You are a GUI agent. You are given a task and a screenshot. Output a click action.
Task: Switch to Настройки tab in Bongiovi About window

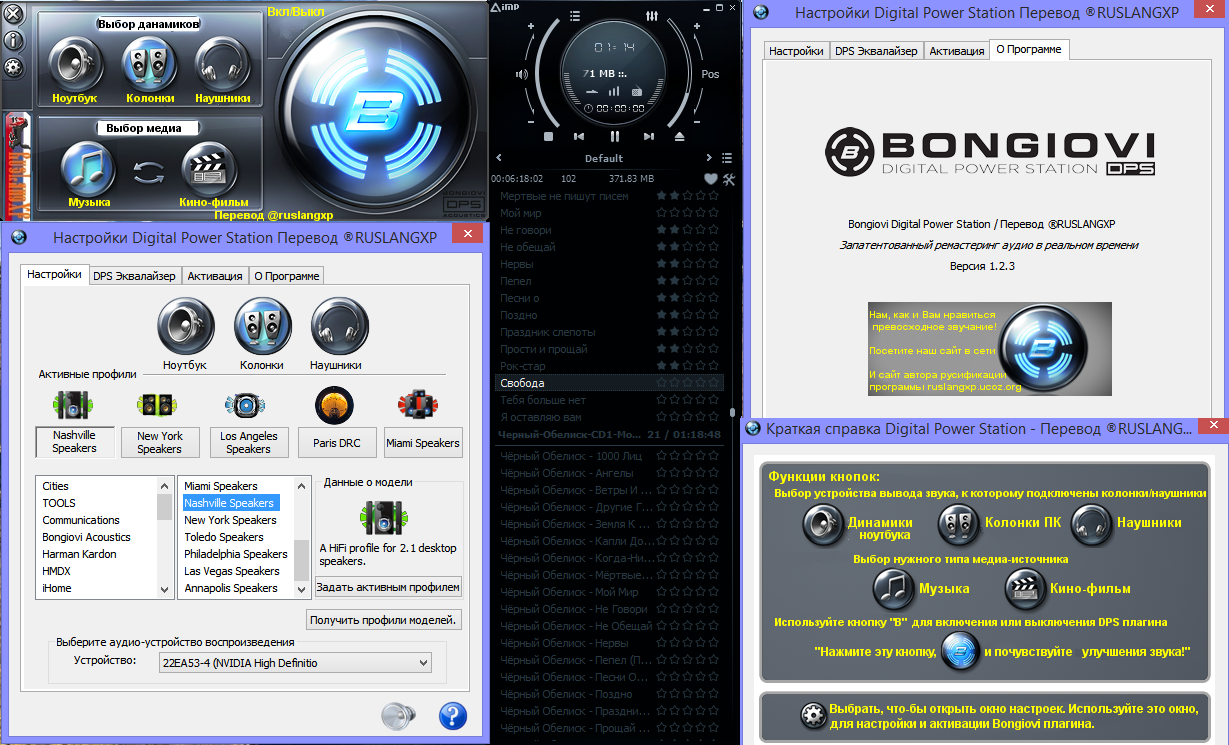point(796,51)
